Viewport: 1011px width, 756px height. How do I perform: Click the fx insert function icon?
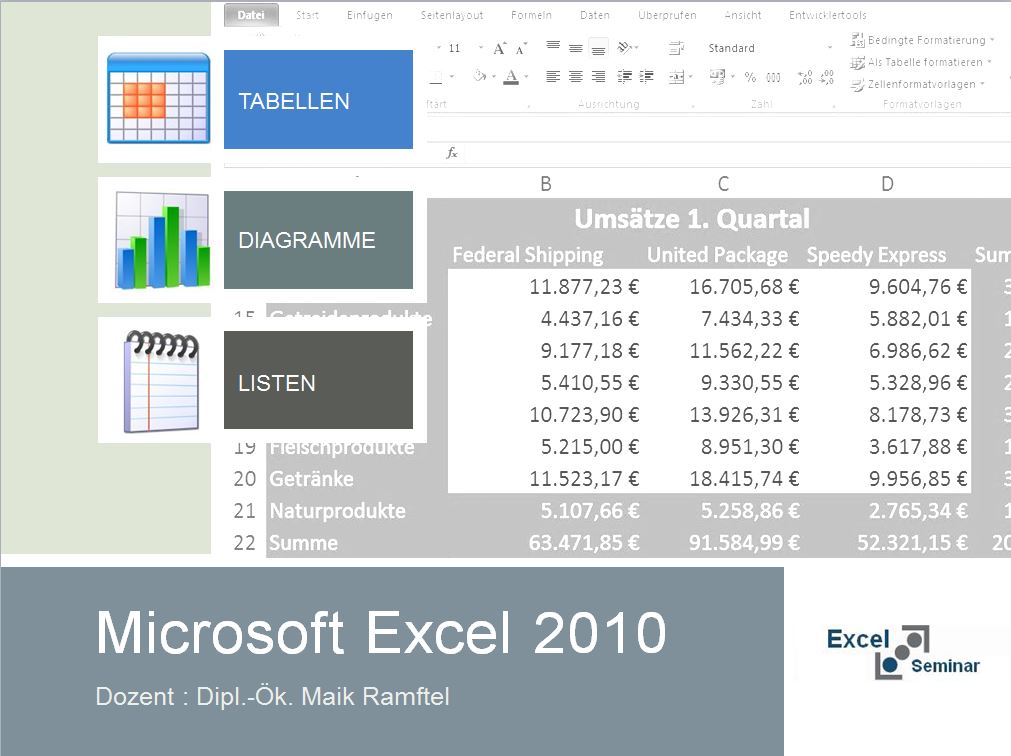coord(452,153)
